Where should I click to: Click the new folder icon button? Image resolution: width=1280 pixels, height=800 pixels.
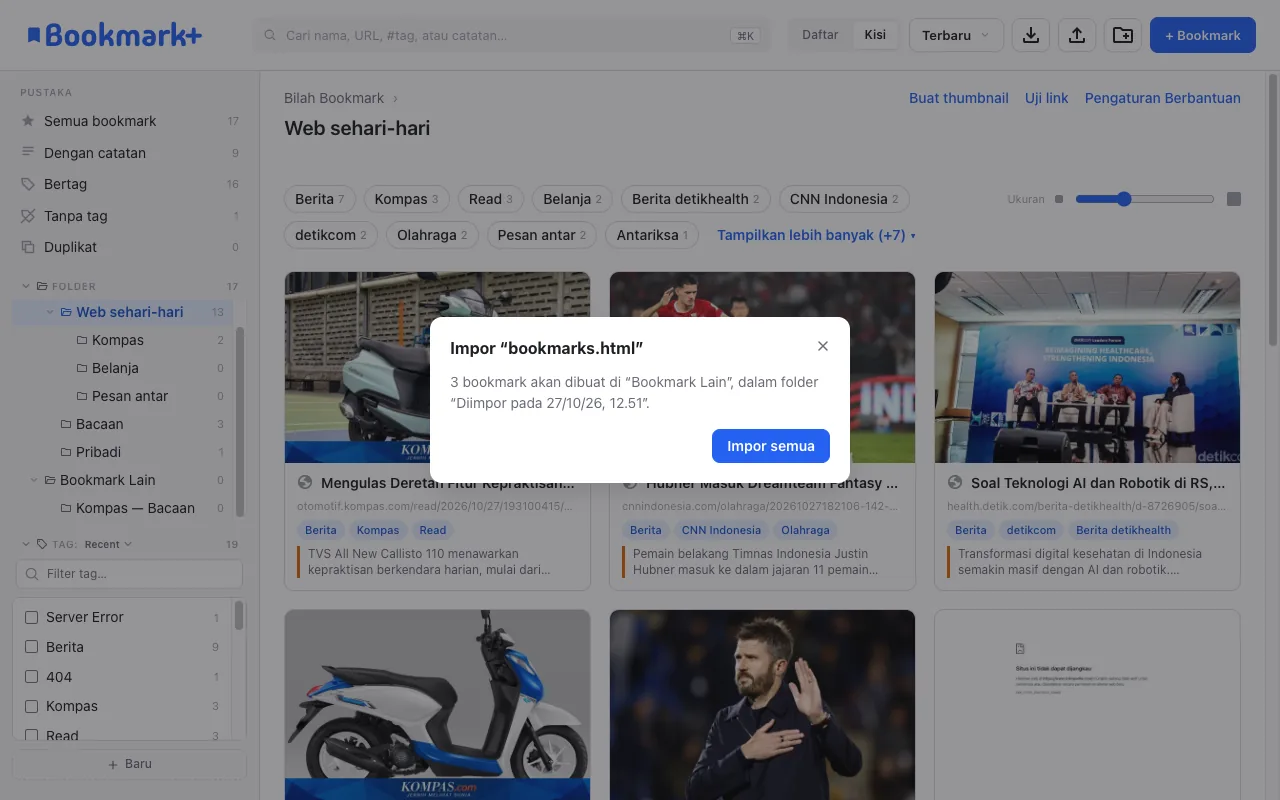point(1122,35)
